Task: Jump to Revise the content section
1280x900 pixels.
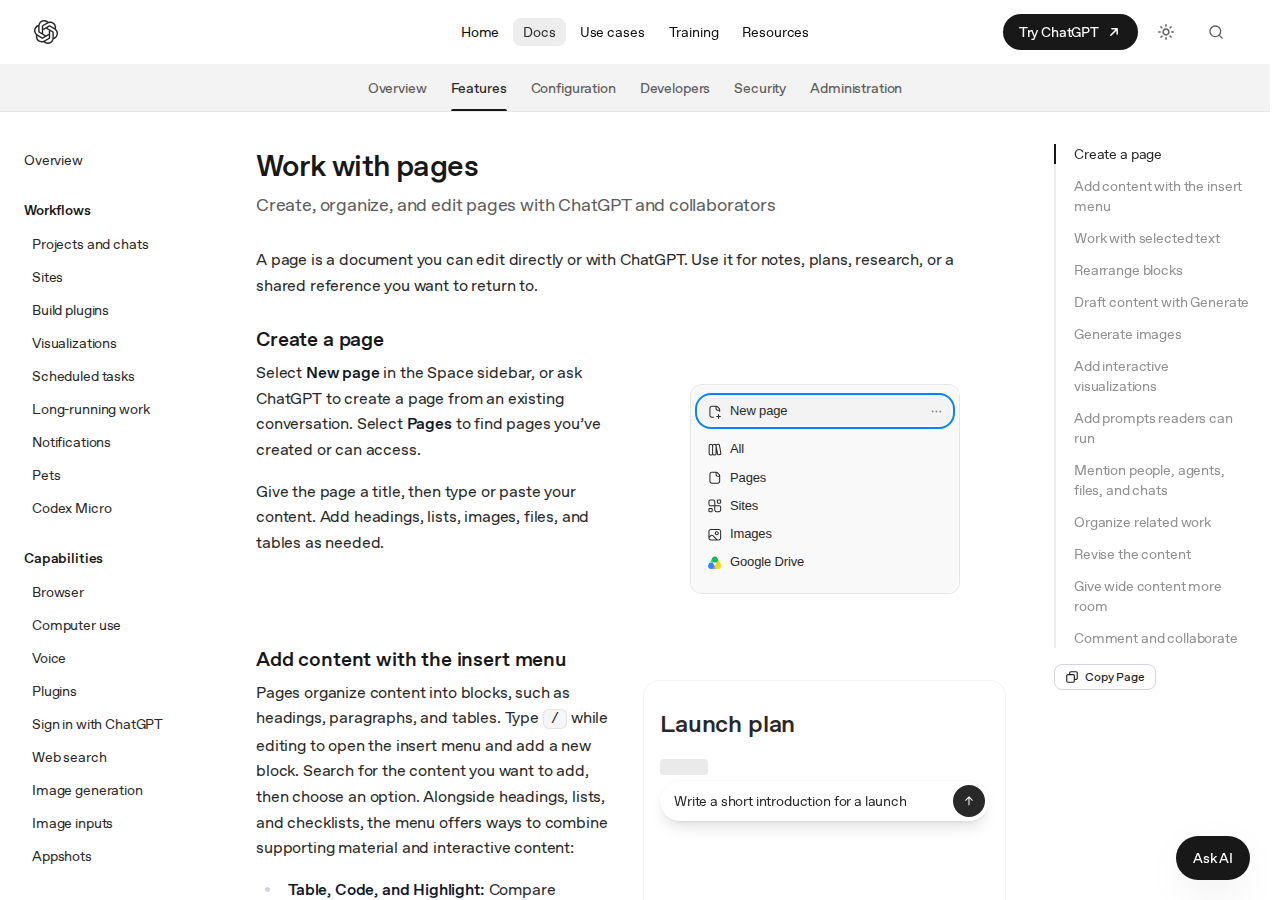Action: 1132,554
